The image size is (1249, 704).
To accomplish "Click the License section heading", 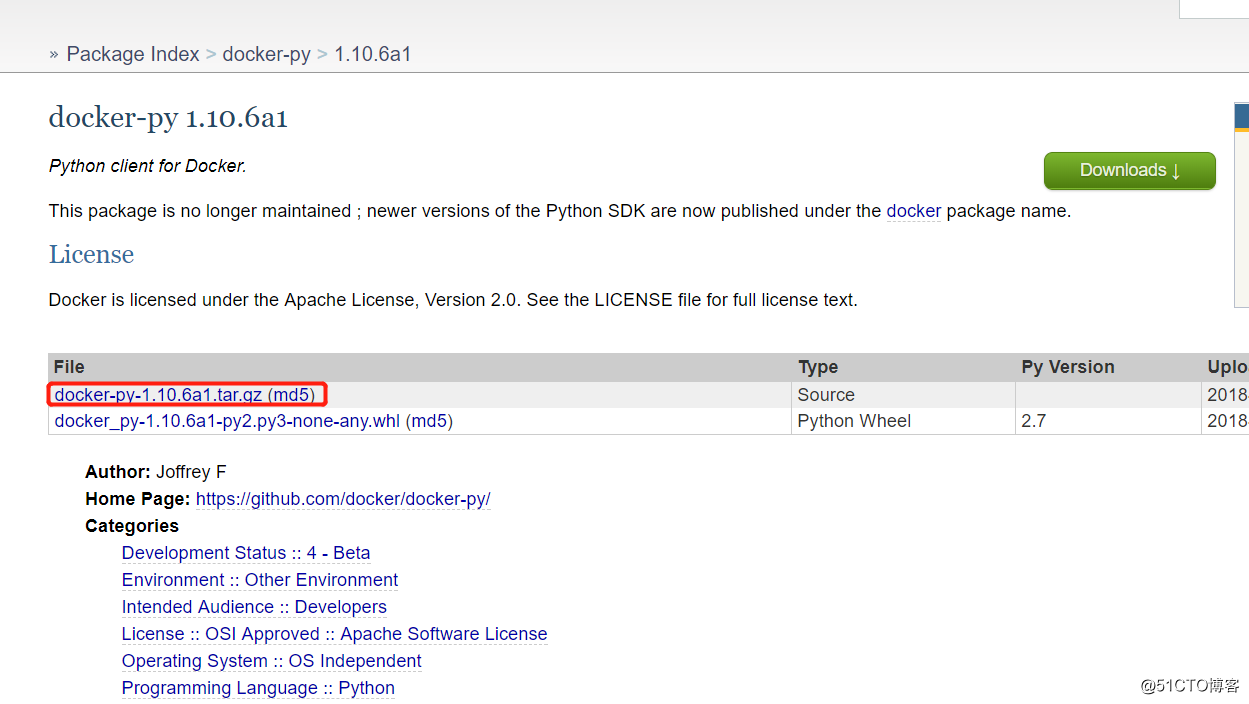I will click(91, 254).
